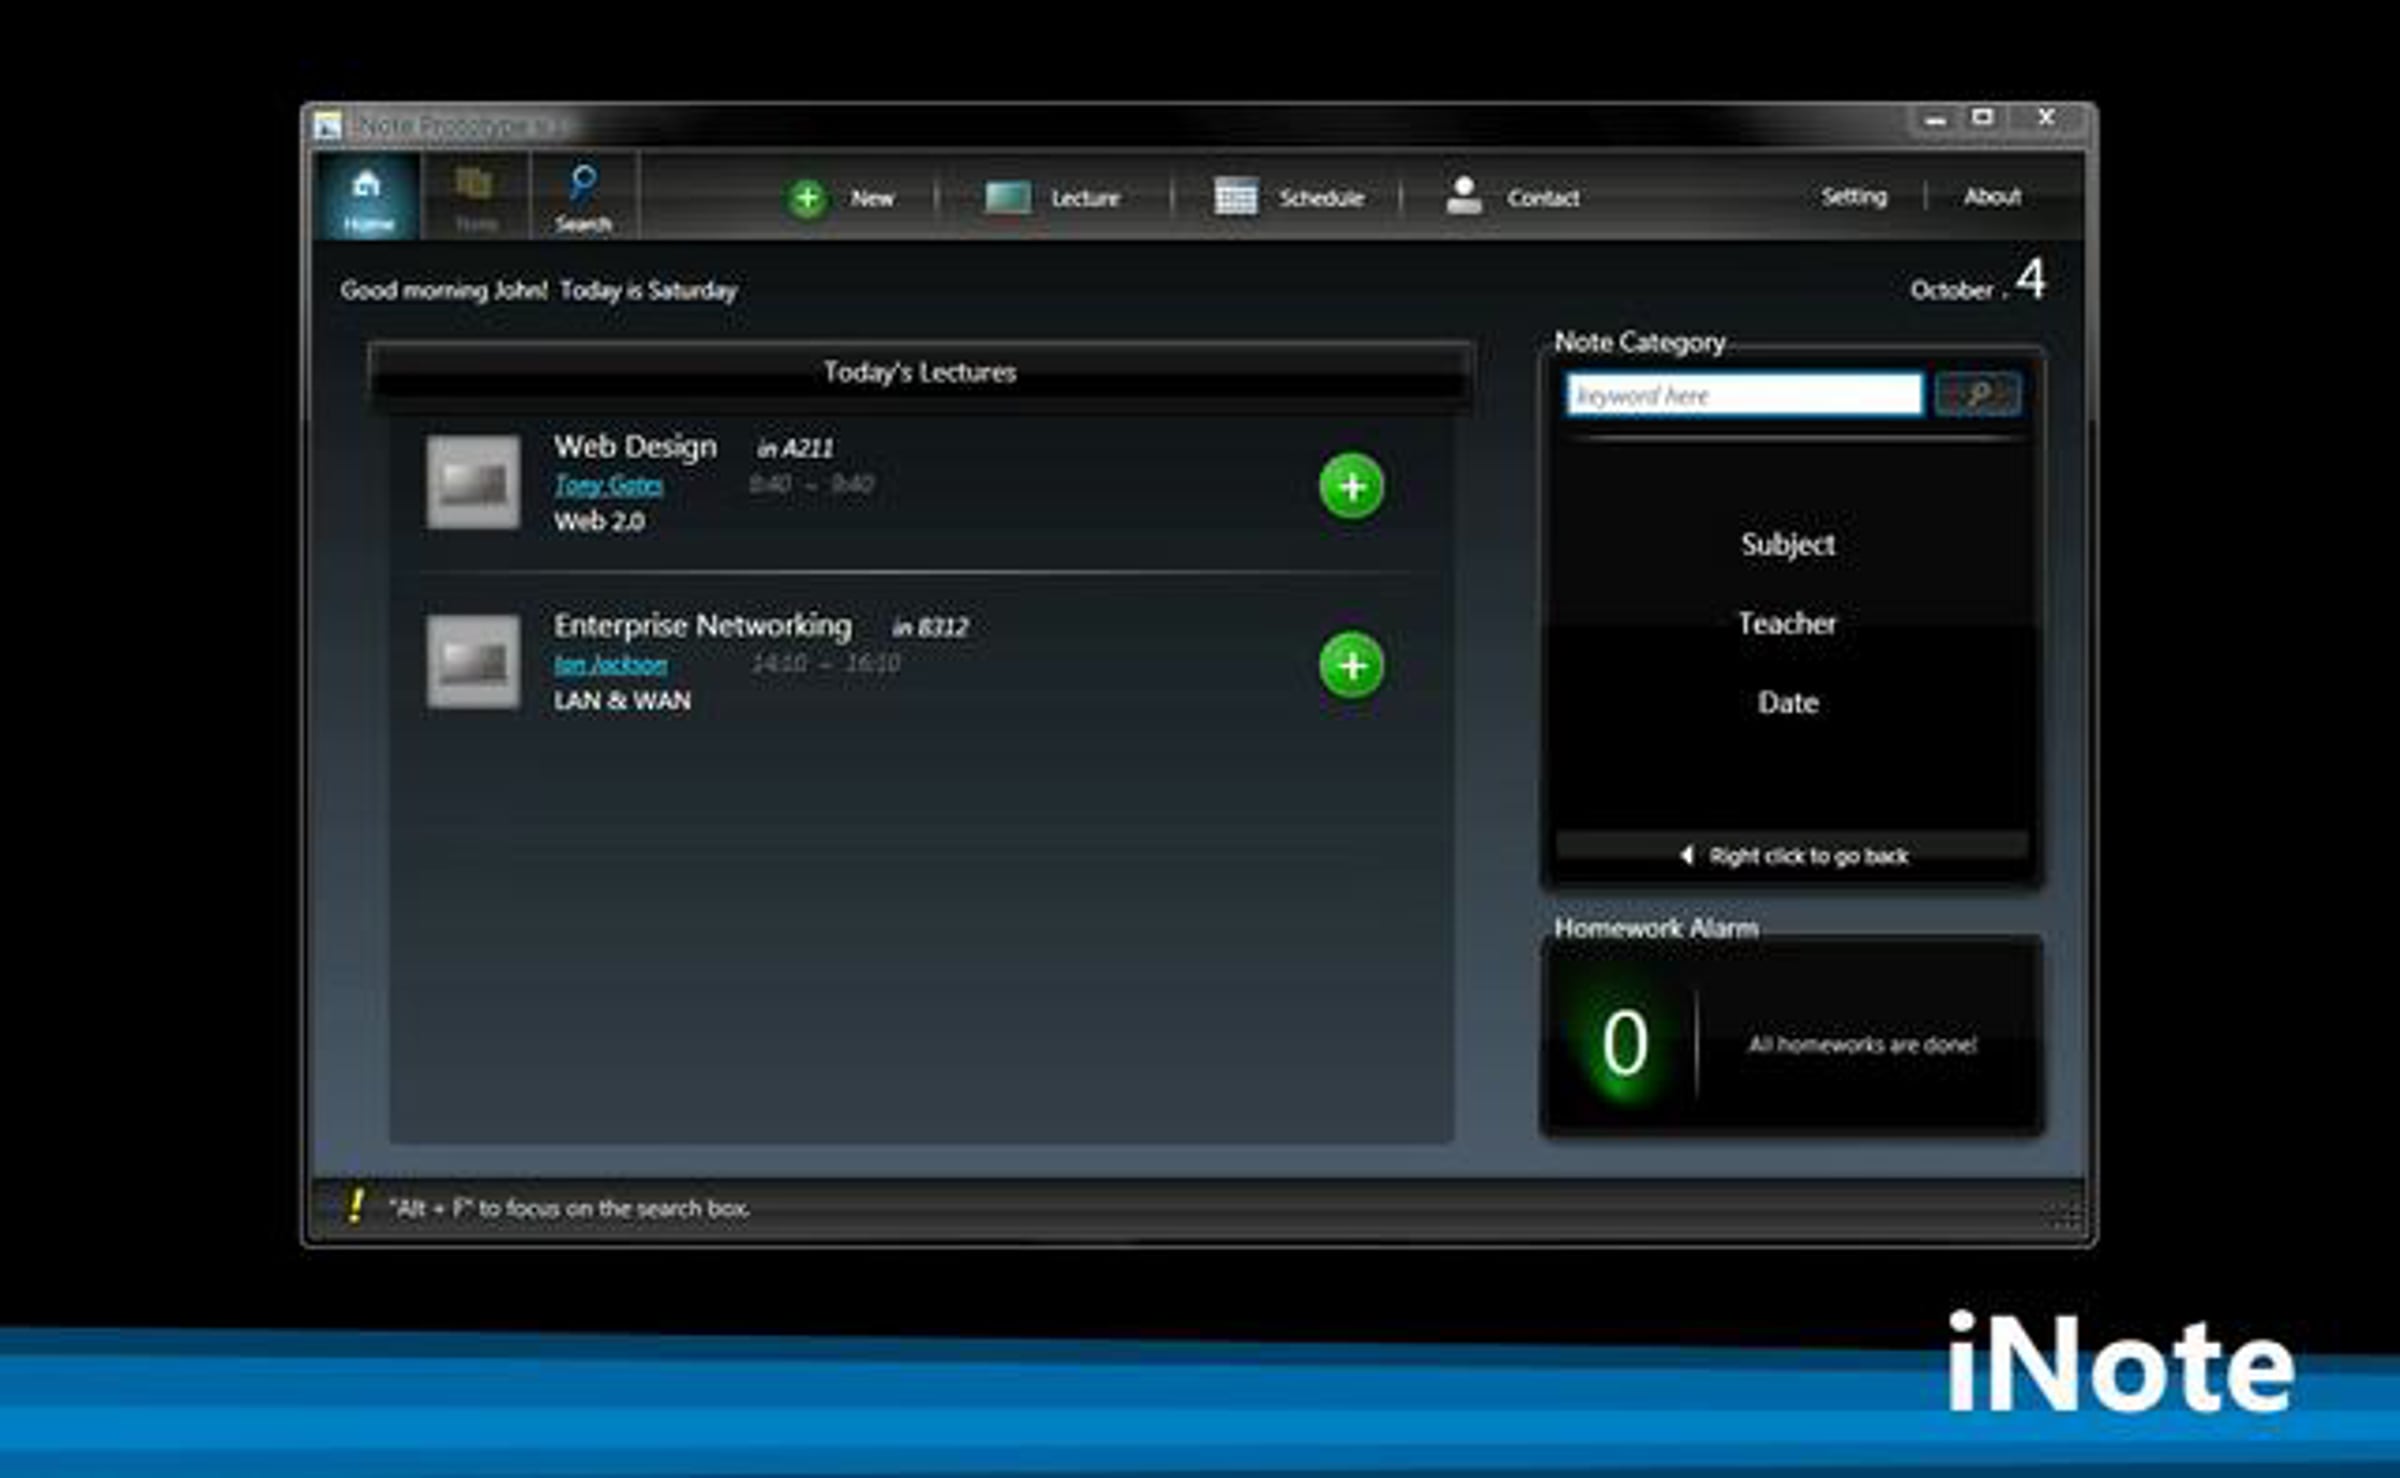The height and width of the screenshot is (1478, 2400).
Task: Open Ian Jackson teacher link
Action: click(611, 664)
